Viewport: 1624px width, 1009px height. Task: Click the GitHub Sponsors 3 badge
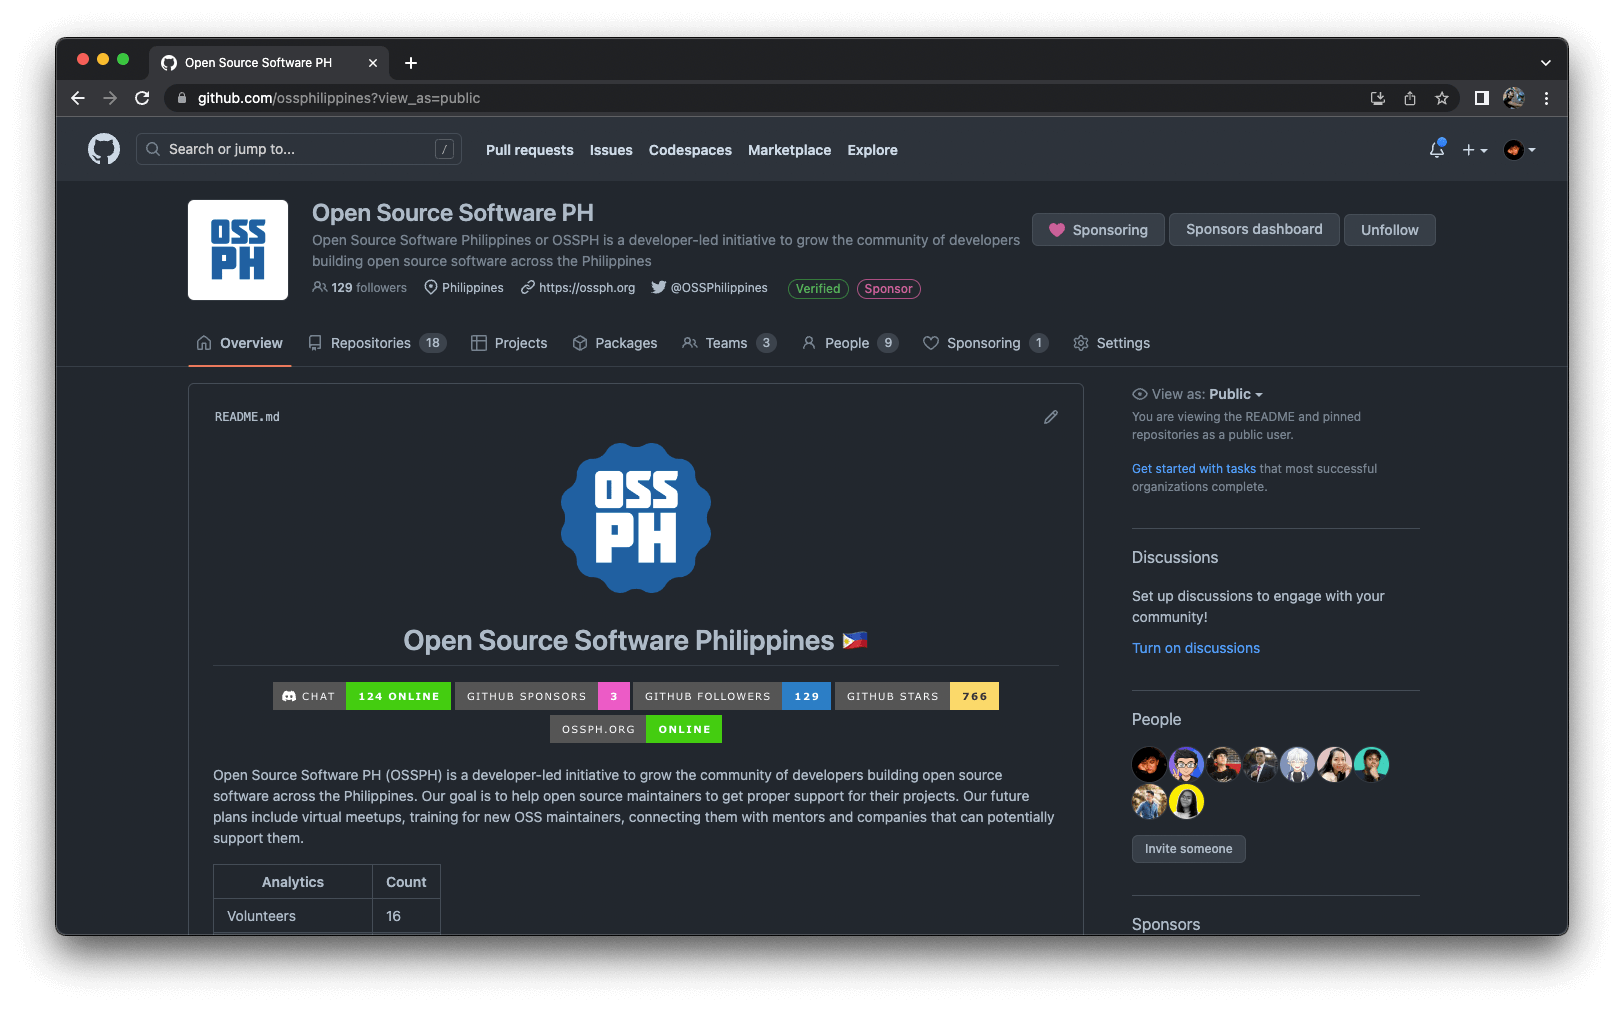tap(543, 696)
